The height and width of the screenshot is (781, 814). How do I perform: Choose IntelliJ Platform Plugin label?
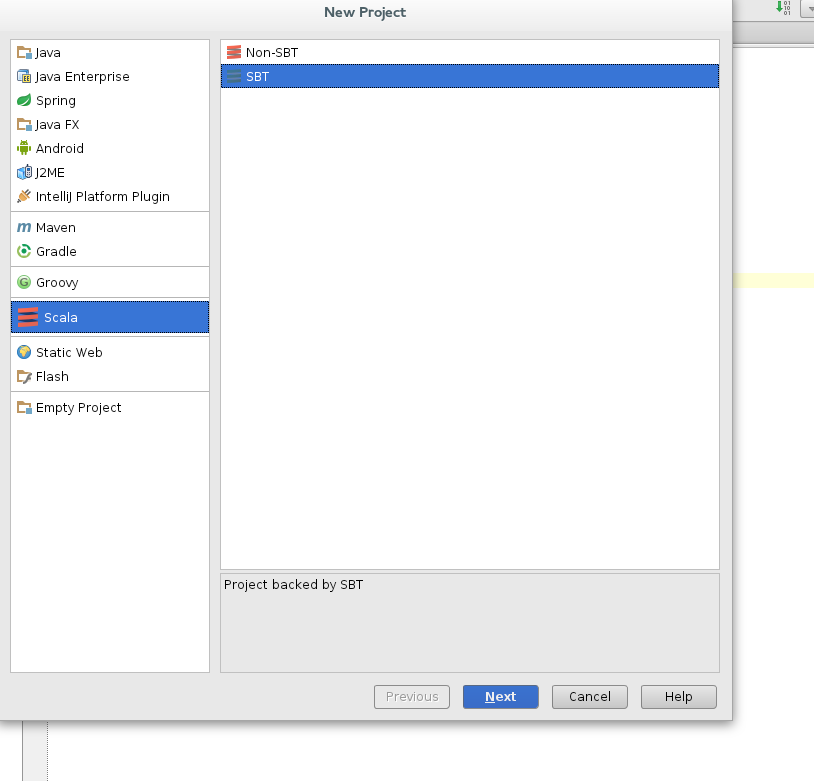coord(103,196)
